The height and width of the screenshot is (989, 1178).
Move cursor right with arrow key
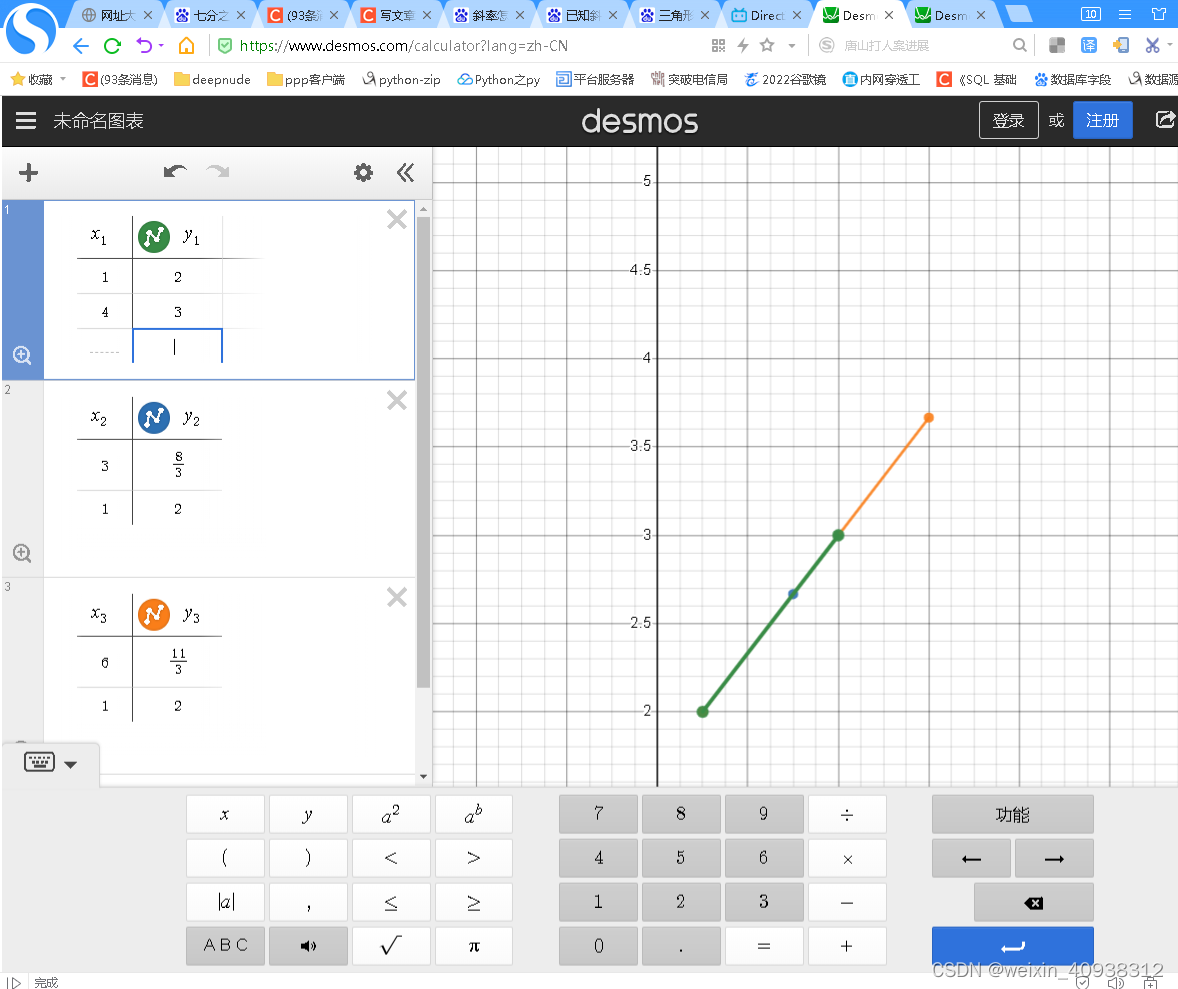1054,858
